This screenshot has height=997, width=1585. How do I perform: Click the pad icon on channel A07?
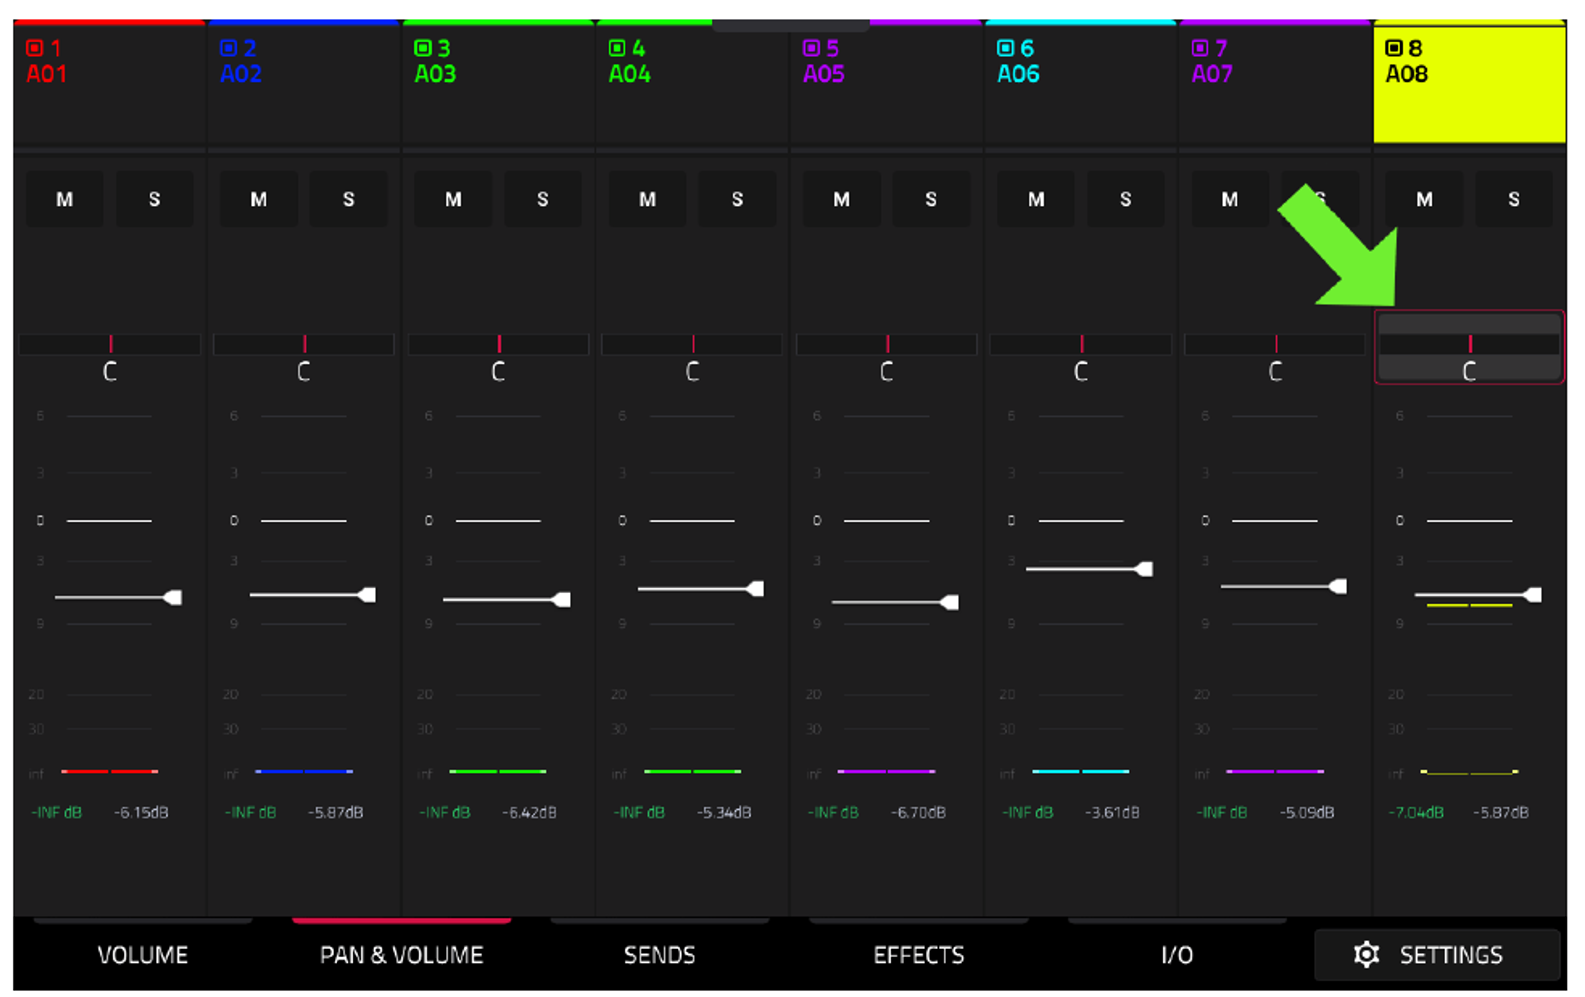pos(1200,48)
